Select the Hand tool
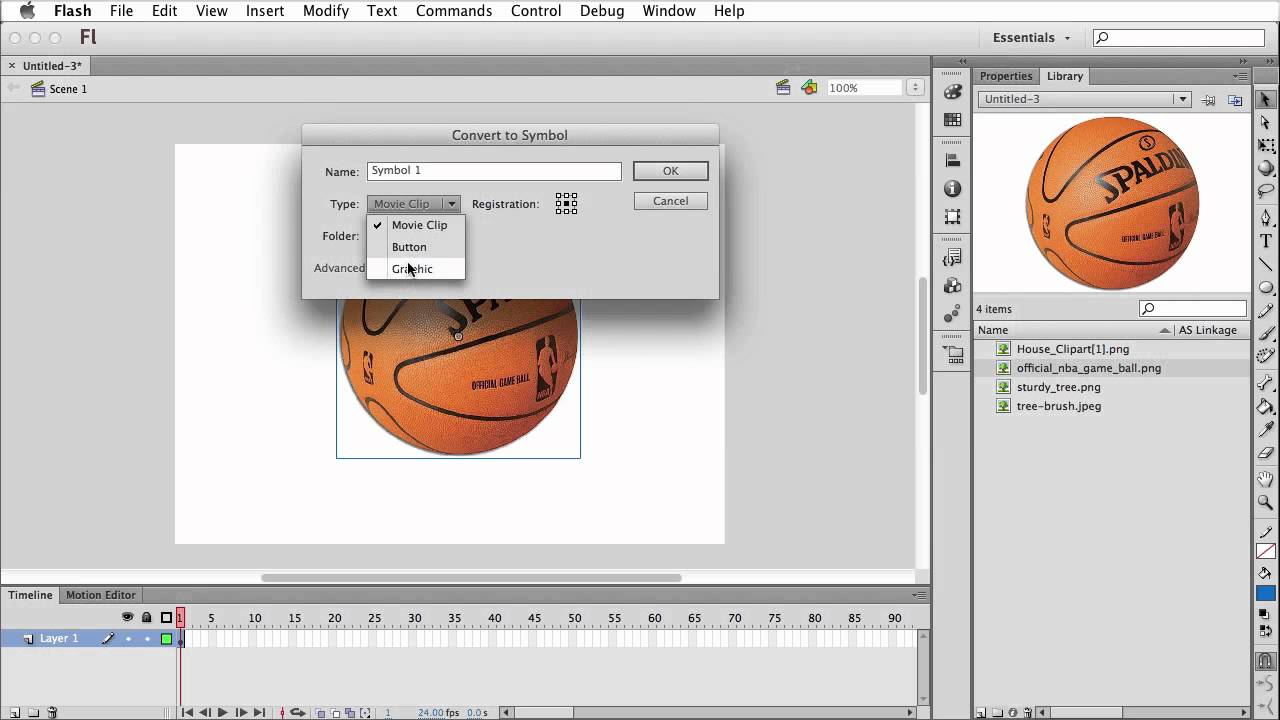Image resolution: width=1280 pixels, height=720 pixels. tap(1265, 479)
